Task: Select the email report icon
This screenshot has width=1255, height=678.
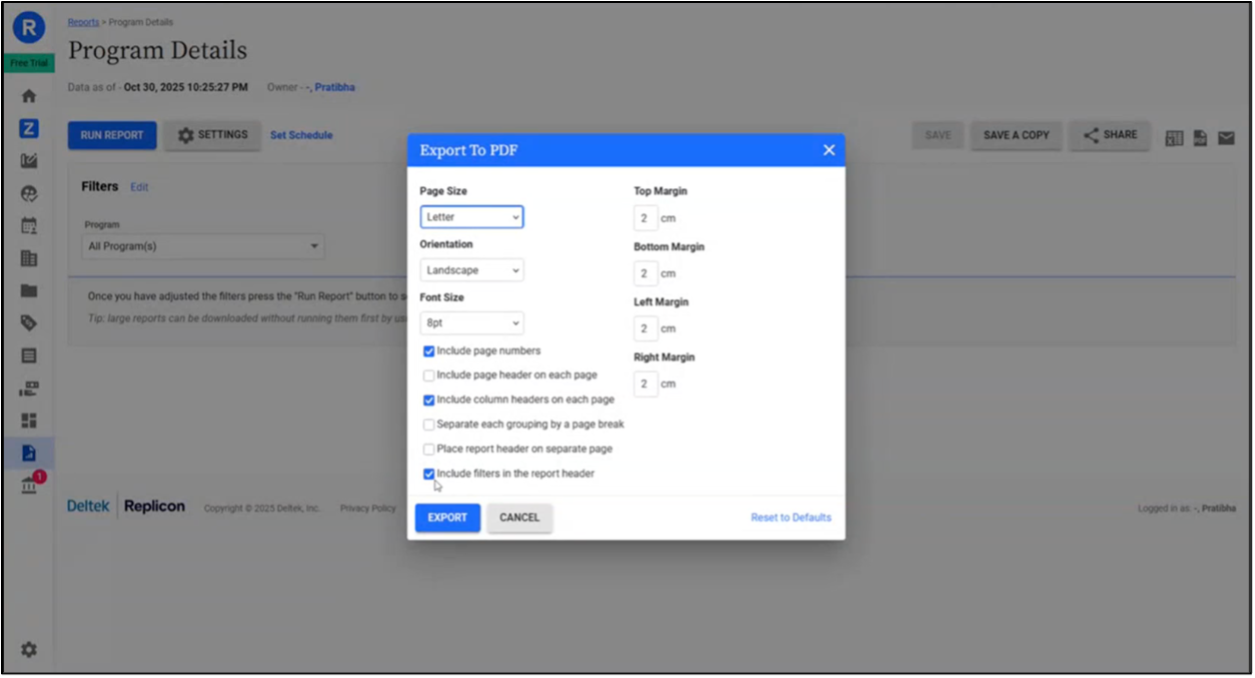Action: (1227, 137)
